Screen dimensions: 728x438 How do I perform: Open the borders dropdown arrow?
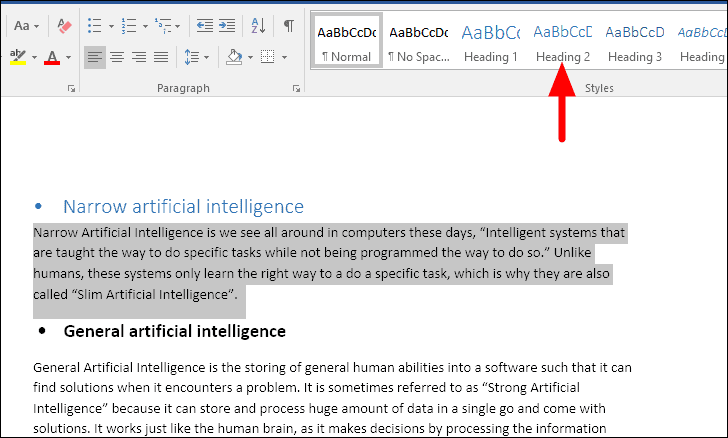click(x=284, y=58)
